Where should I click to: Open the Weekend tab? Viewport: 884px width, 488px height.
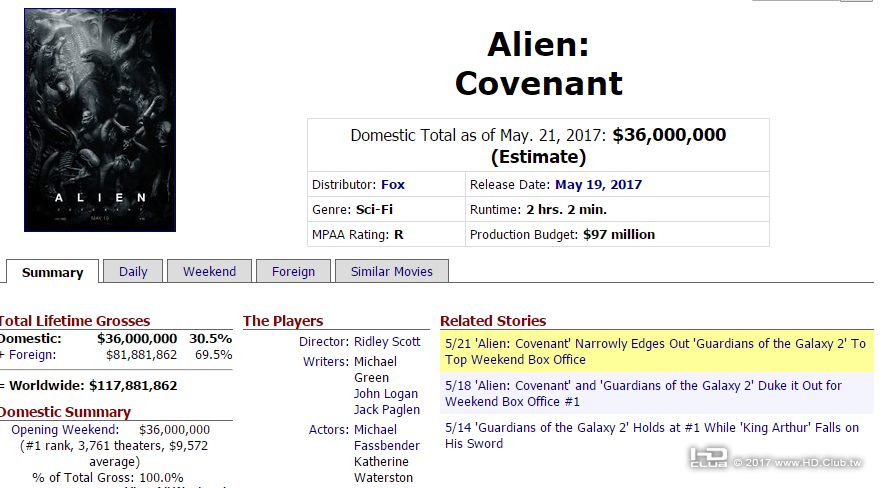point(209,271)
